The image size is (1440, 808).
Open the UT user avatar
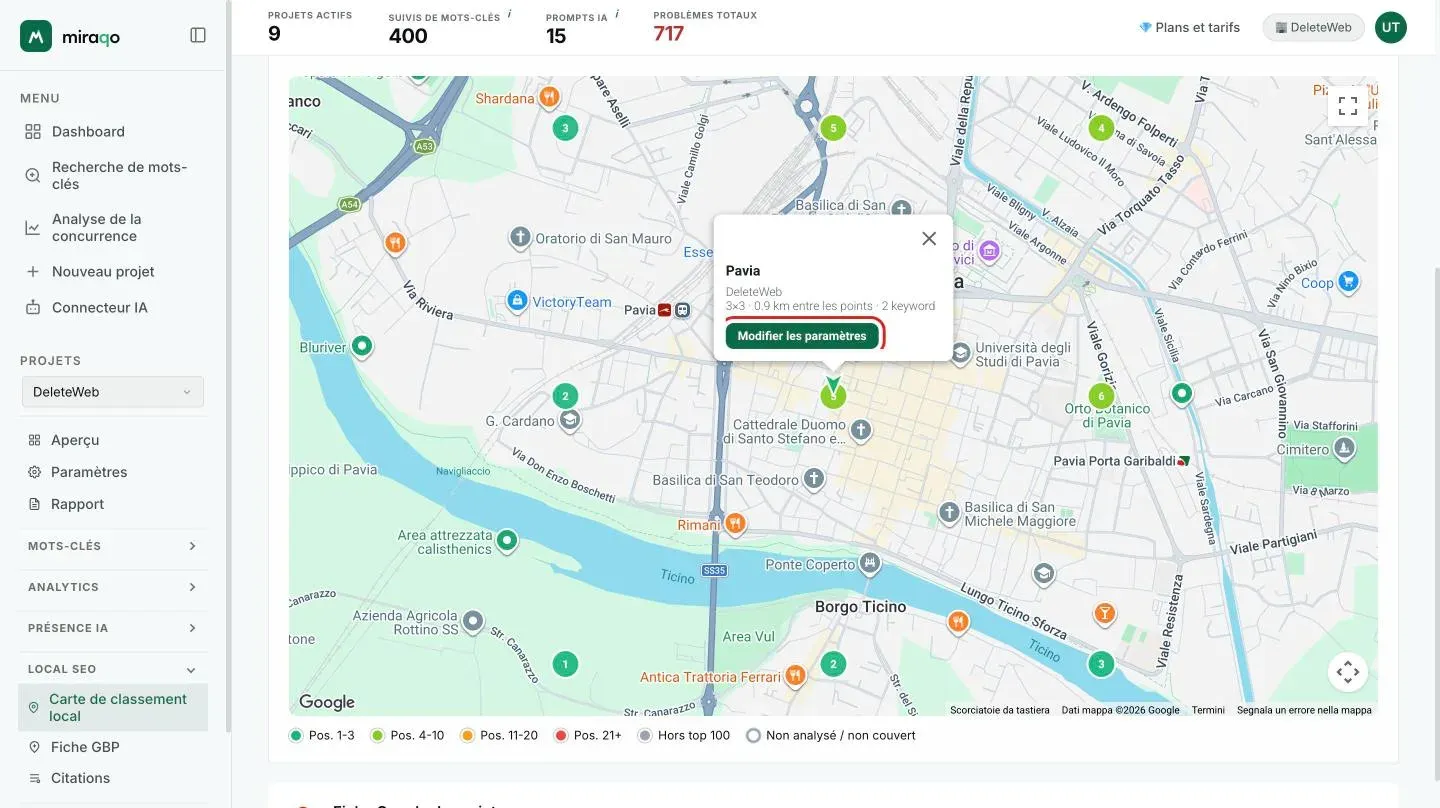click(1390, 28)
